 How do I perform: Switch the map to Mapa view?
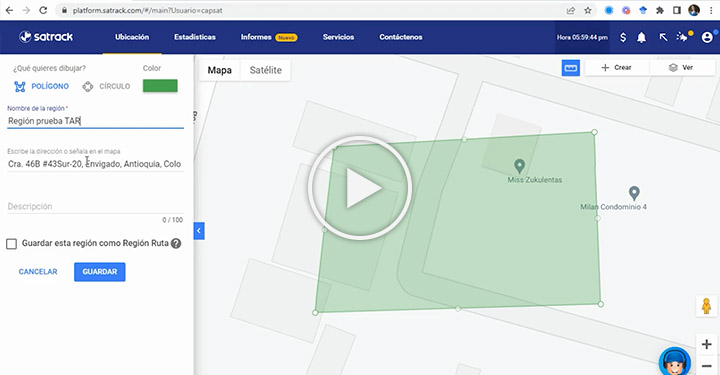point(219,70)
